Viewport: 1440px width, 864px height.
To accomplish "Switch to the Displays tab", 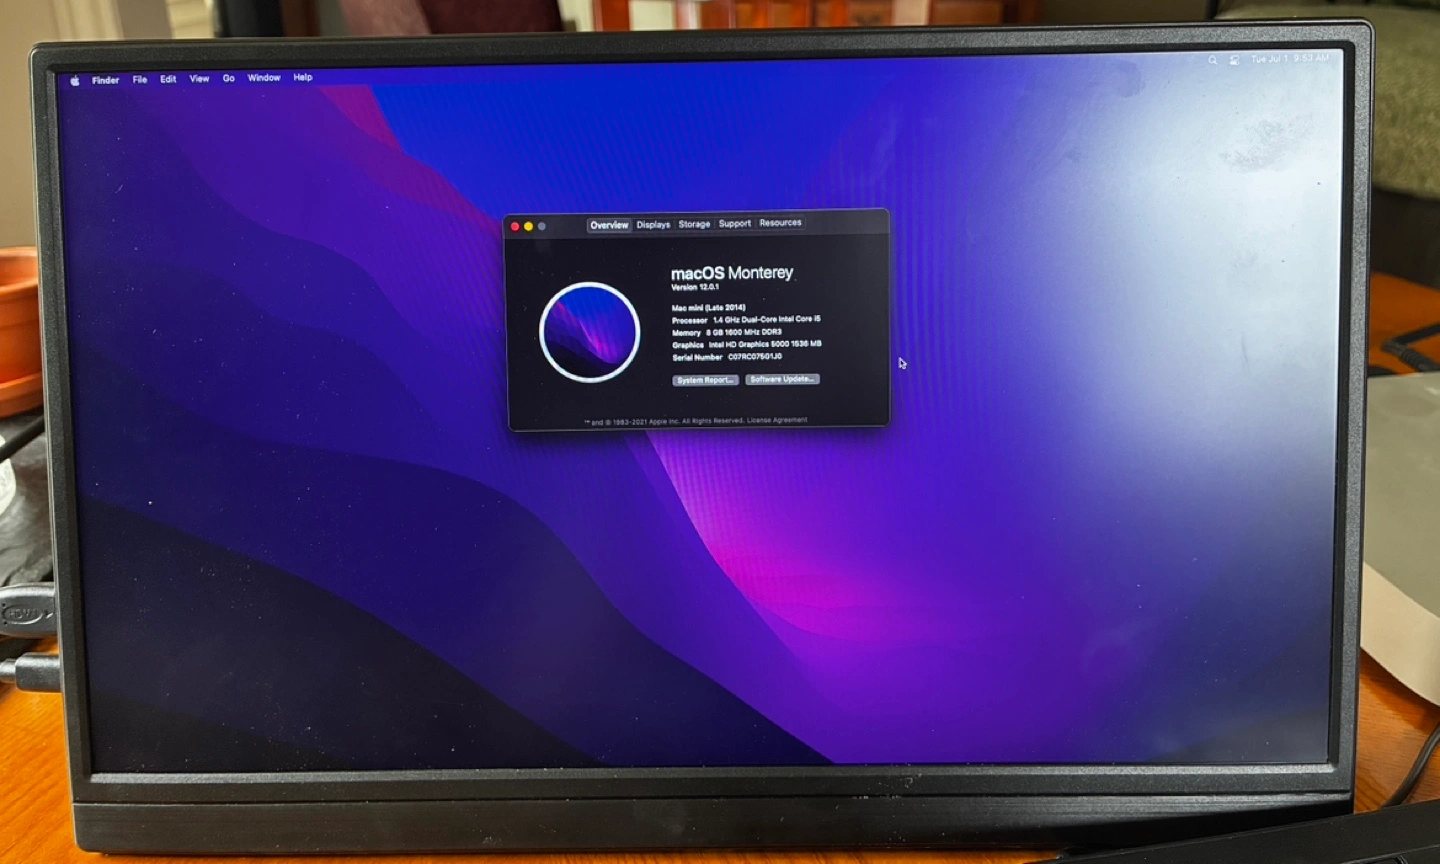I will (x=653, y=225).
